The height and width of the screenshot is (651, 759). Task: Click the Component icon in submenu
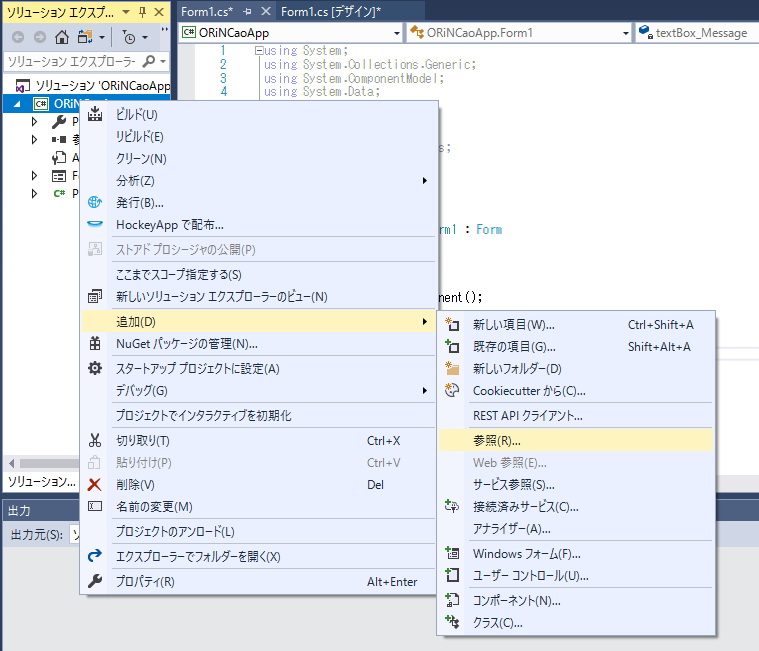point(452,600)
